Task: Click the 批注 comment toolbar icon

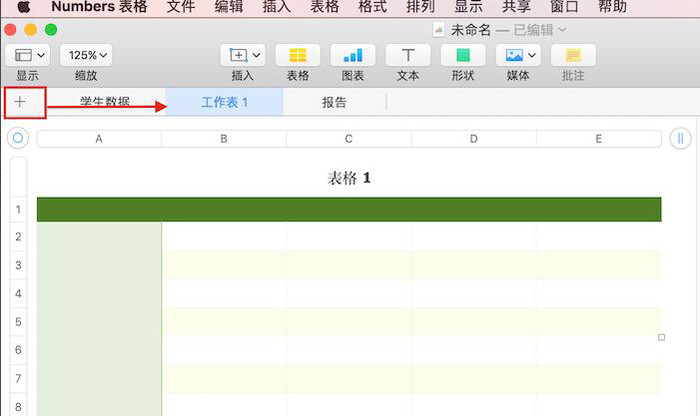Action: [573, 55]
